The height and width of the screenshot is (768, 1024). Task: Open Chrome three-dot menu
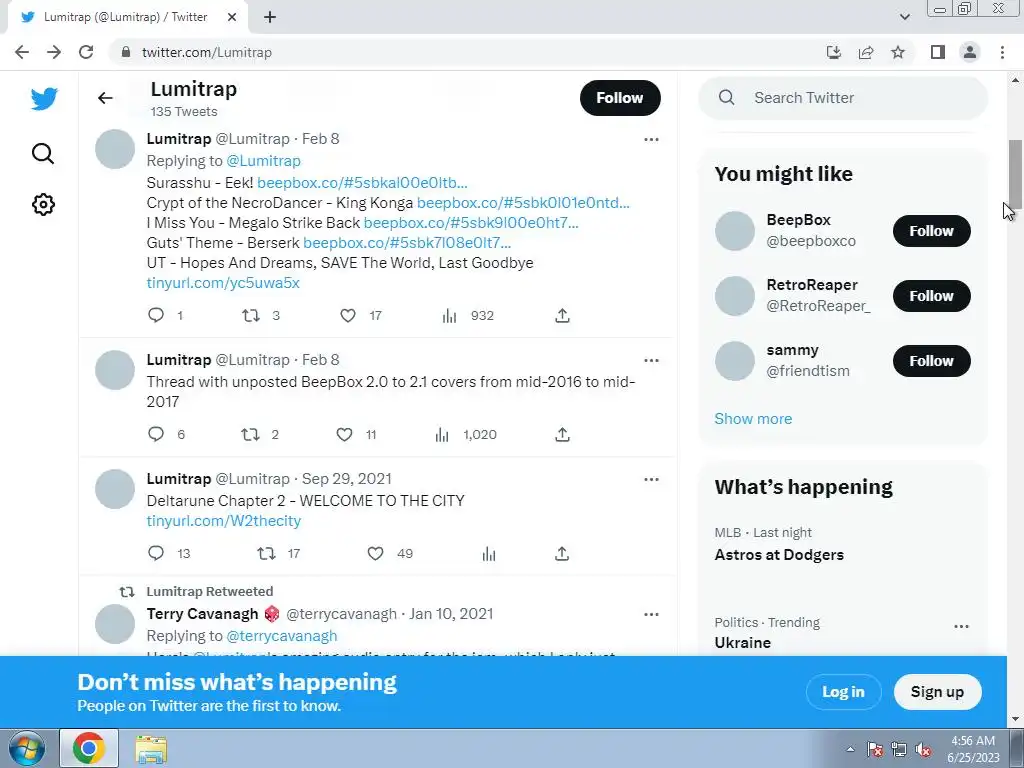[1002, 52]
